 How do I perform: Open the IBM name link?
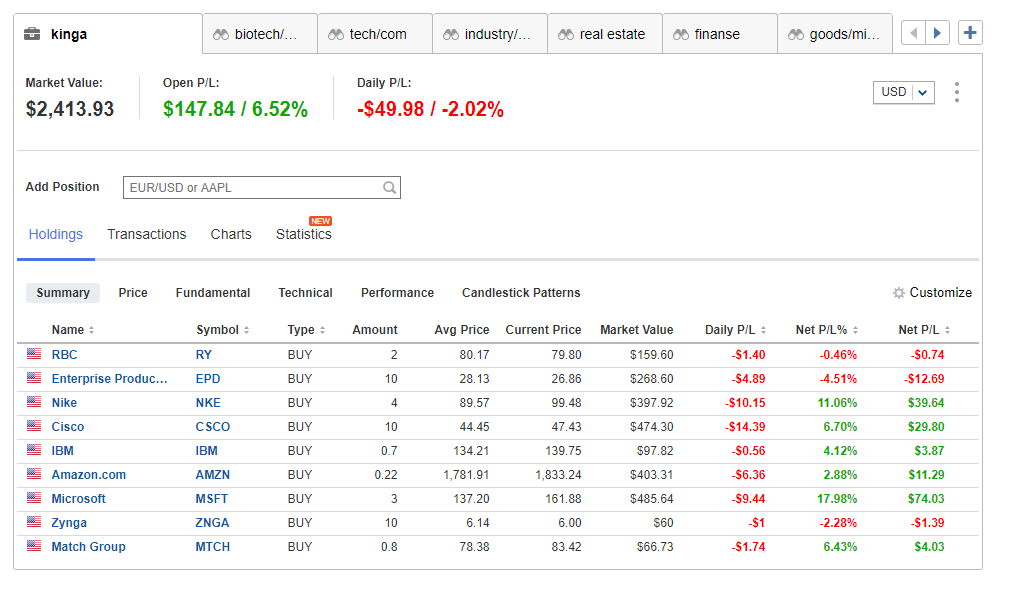coord(62,451)
